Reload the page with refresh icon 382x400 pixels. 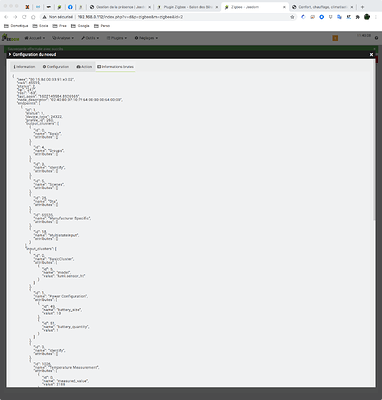point(24,17)
